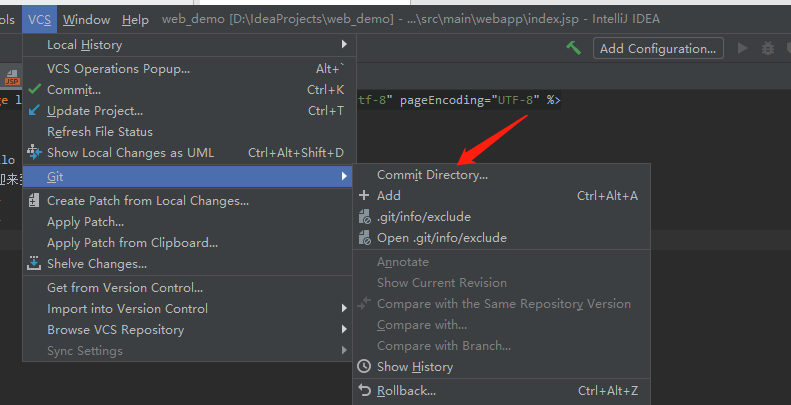Click the Show History clock icon
Viewport: 791px width, 405px height.
click(364, 366)
